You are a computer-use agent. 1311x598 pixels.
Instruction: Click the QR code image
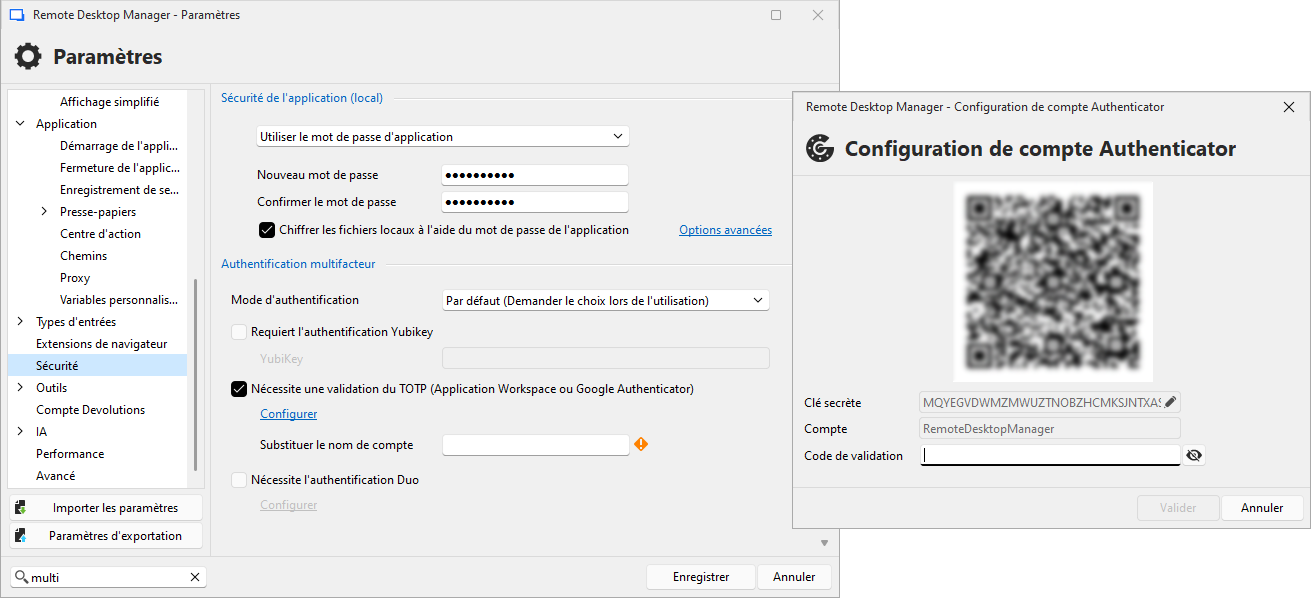coord(1053,282)
